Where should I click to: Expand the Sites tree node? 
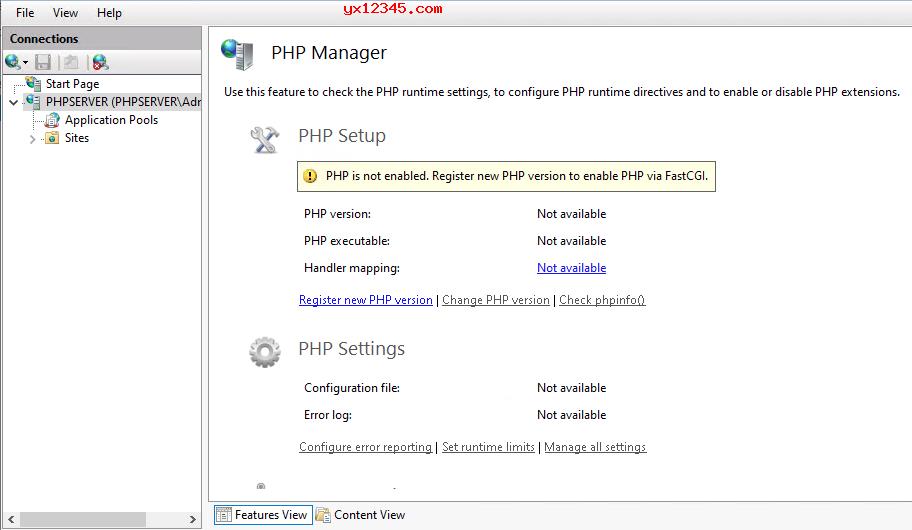pos(32,139)
